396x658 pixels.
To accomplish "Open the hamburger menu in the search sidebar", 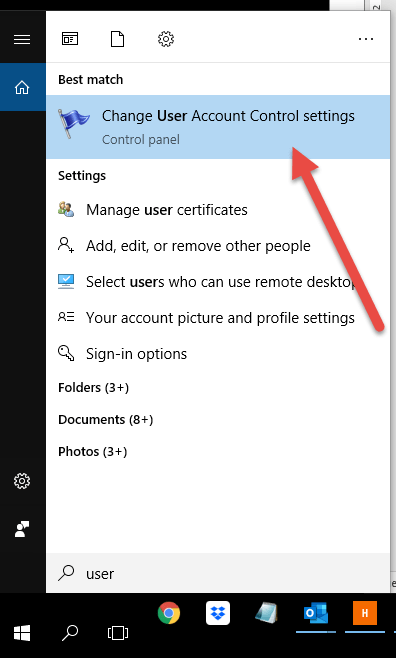I will pyautogui.click(x=22, y=39).
